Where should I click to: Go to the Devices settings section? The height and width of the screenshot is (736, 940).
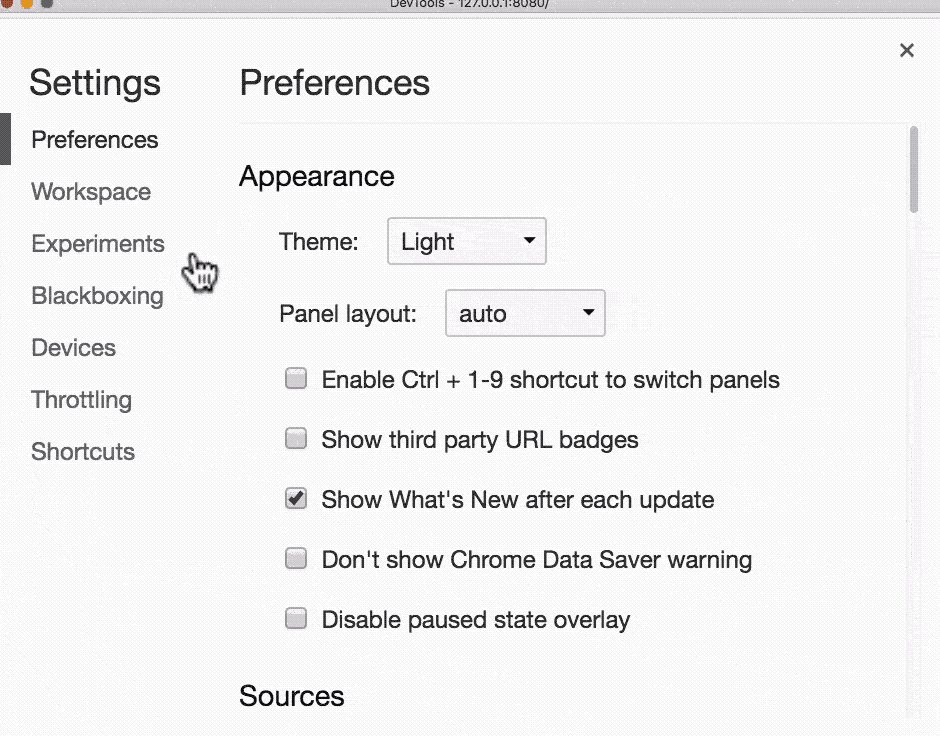coord(73,348)
